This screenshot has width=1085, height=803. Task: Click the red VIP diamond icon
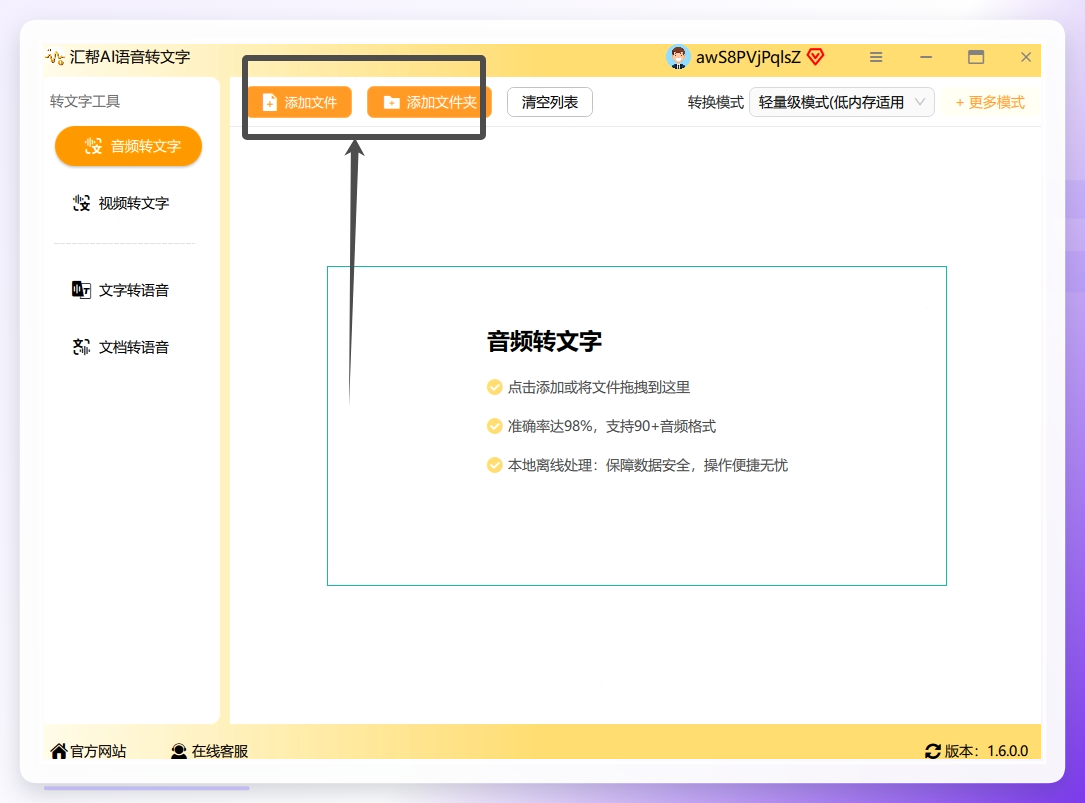coord(816,56)
